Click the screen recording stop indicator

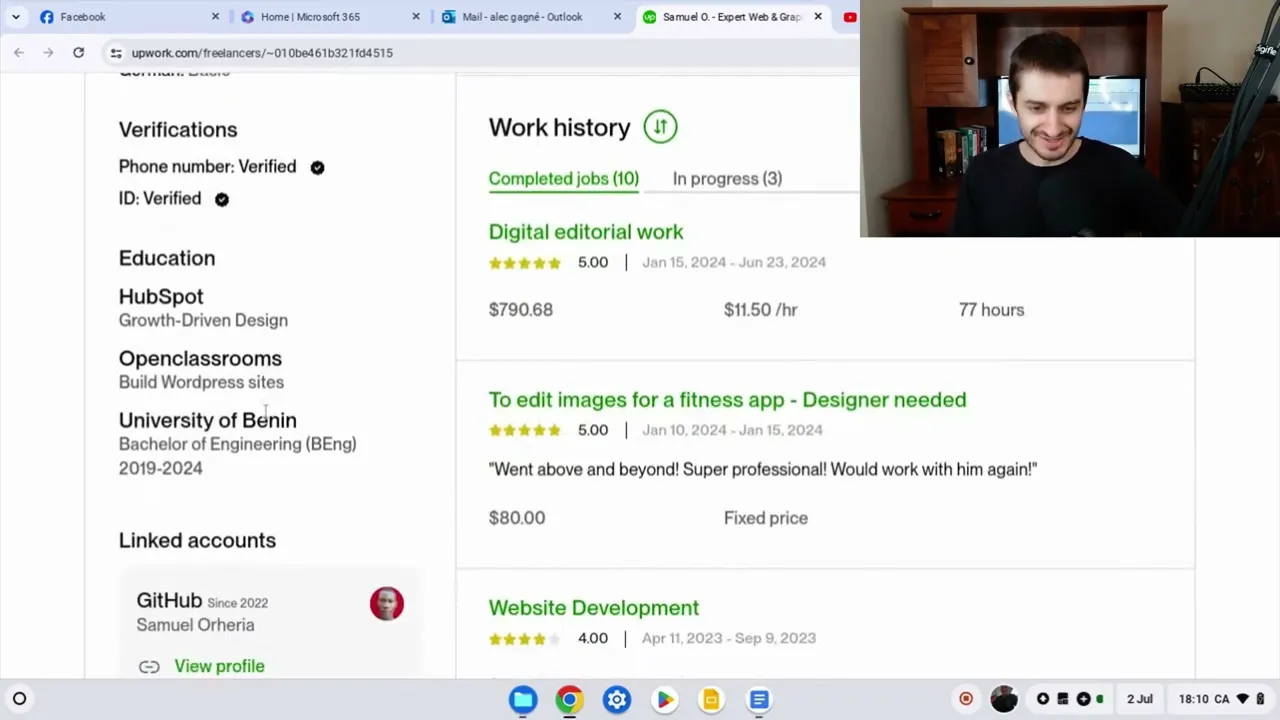966,699
